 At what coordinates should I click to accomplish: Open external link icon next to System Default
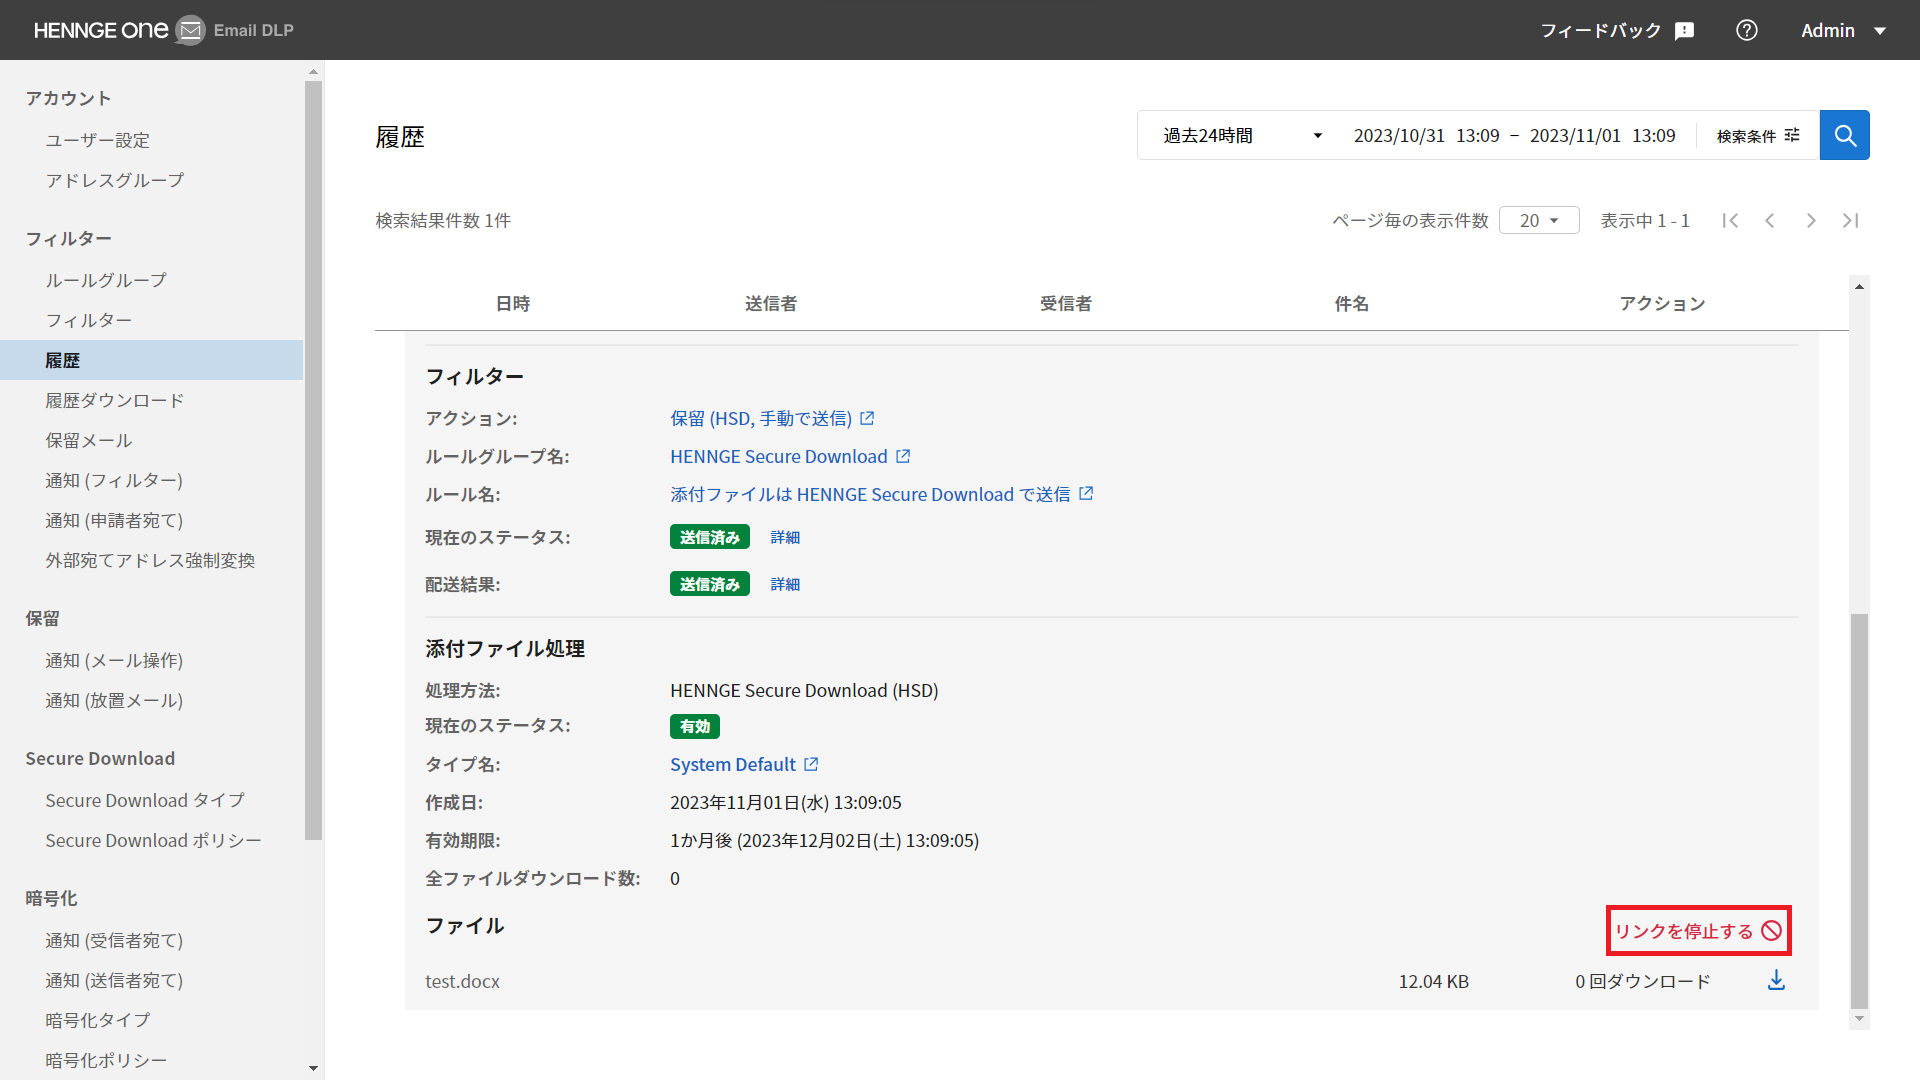(811, 764)
